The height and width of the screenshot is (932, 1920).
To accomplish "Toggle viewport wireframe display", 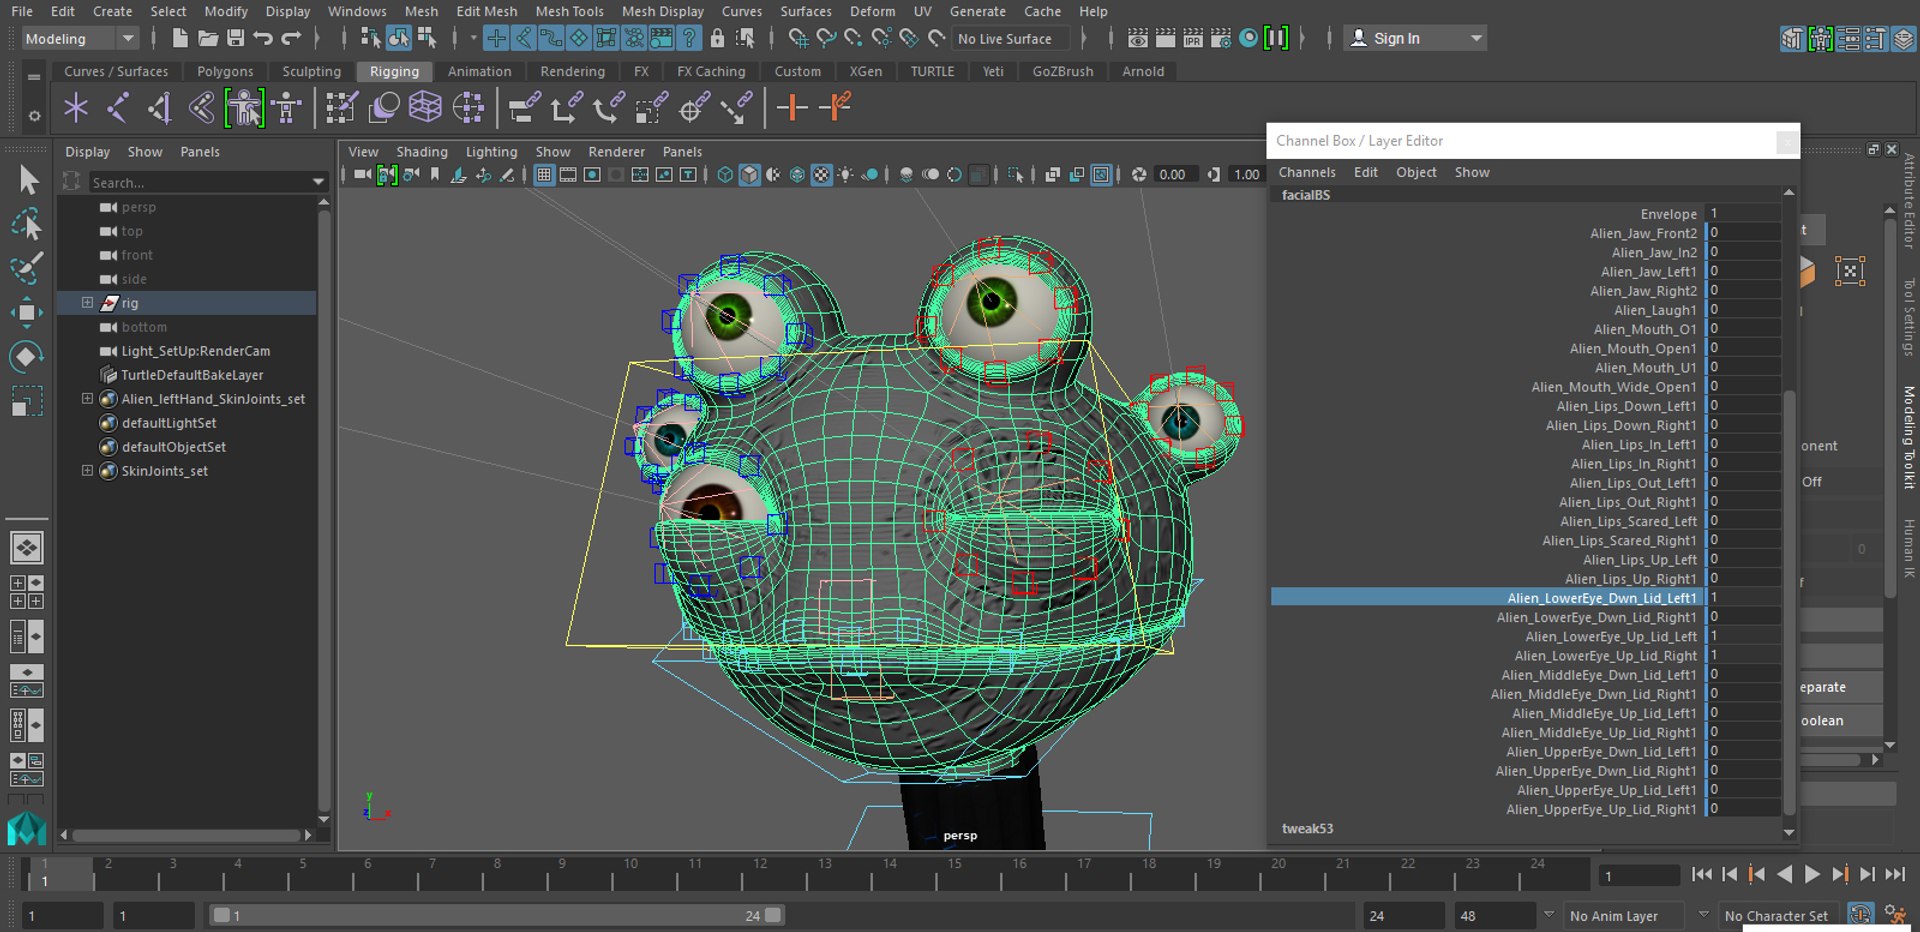I will click(x=726, y=175).
